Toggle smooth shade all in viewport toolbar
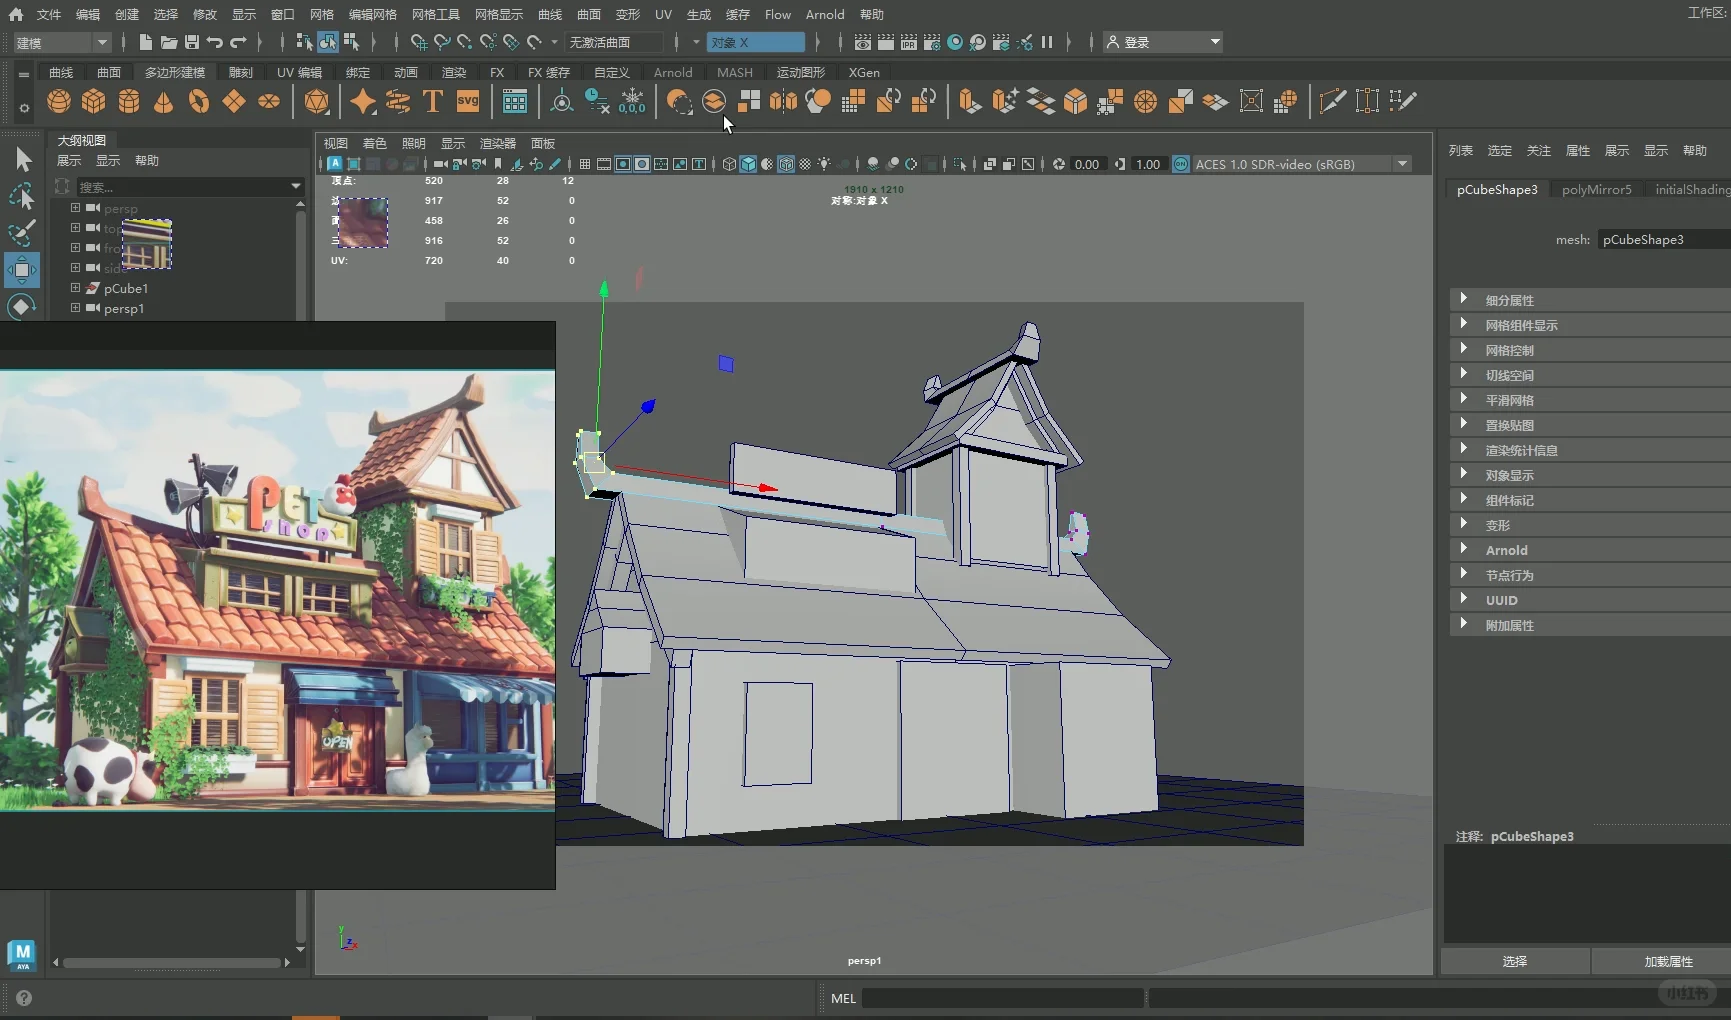The width and height of the screenshot is (1731, 1020). [x=748, y=164]
